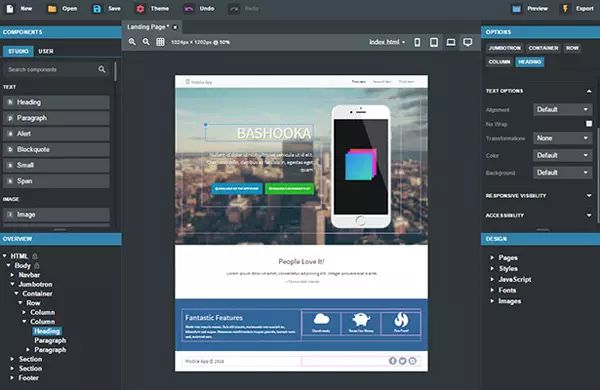This screenshot has height=390, width=600.
Task: Click the Twitter icon in page footer
Action: pyautogui.click(x=402, y=361)
